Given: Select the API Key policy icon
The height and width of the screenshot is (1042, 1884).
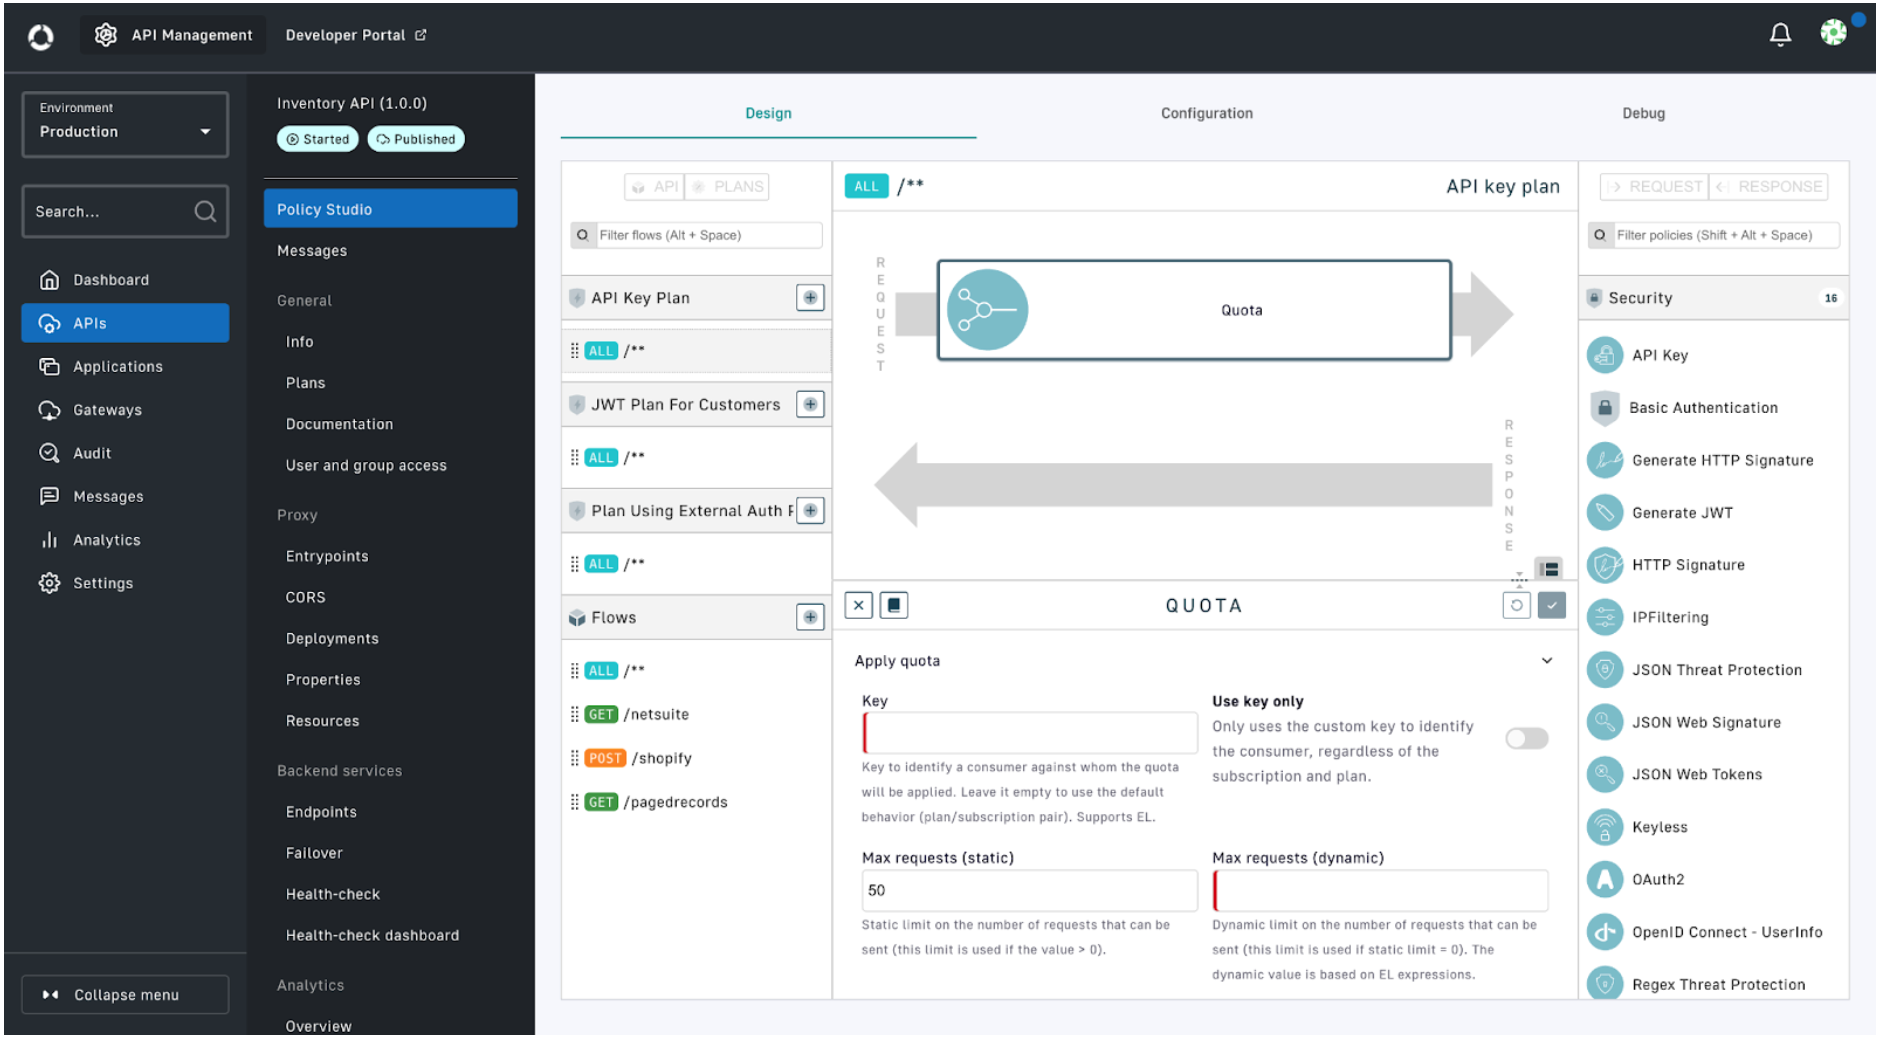Looking at the screenshot, I should 1605,355.
